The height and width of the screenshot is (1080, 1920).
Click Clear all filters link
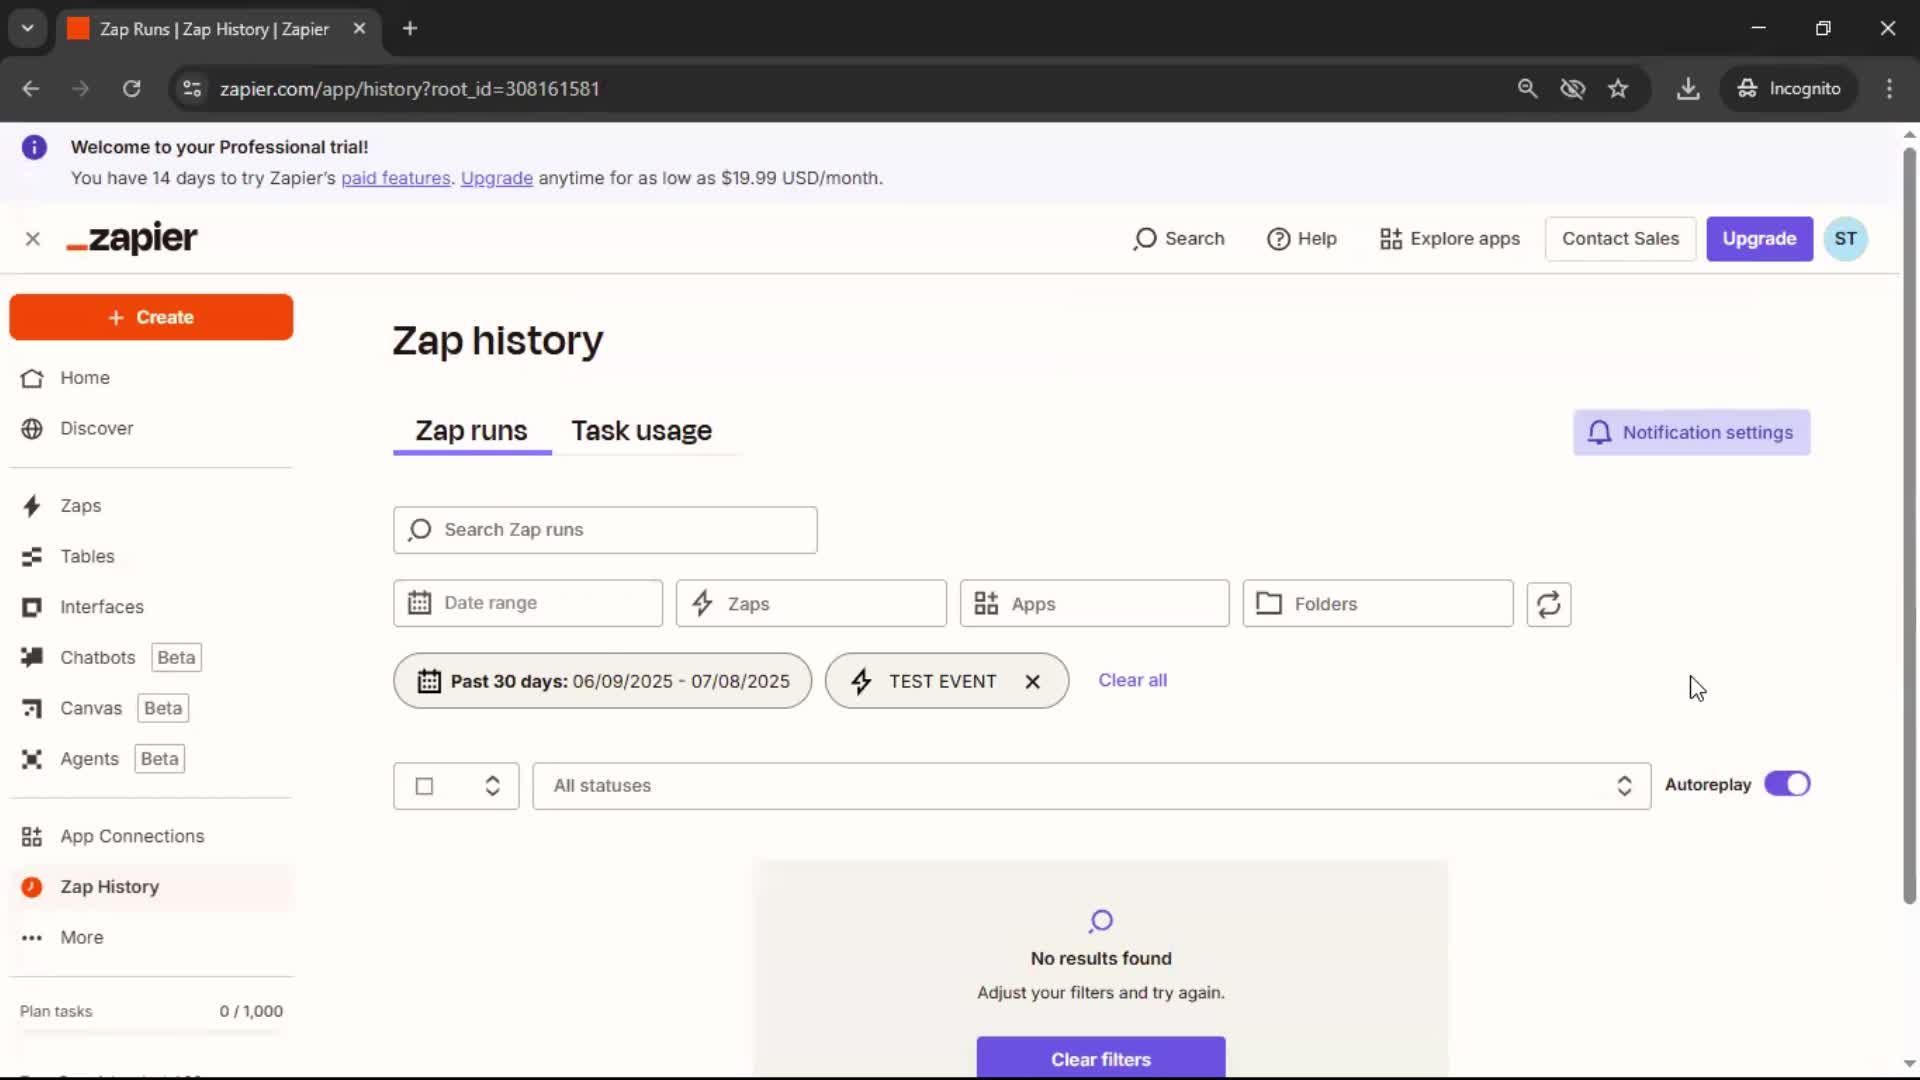tap(1132, 681)
